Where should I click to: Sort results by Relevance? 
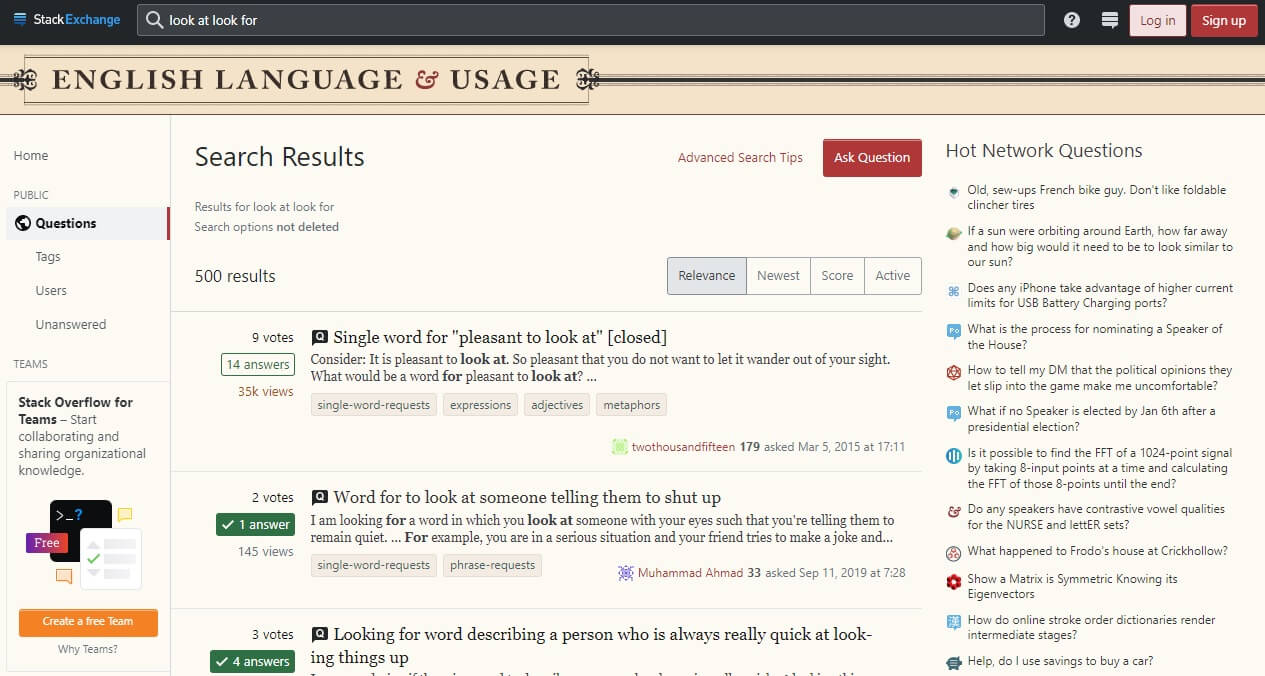click(707, 276)
